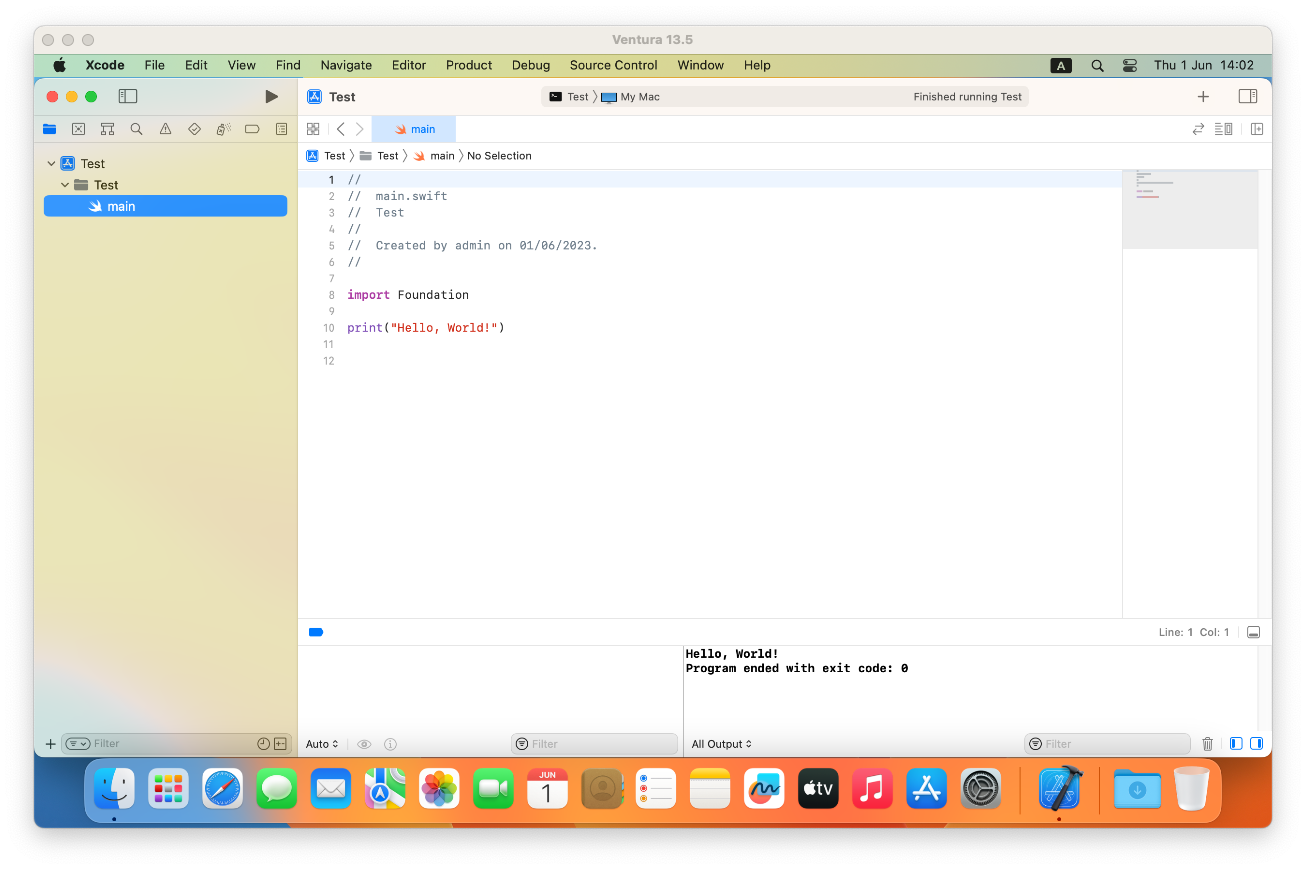Screen dimensions: 1306x870
Task: Open the test navigator diamond icon
Action: [194, 129]
